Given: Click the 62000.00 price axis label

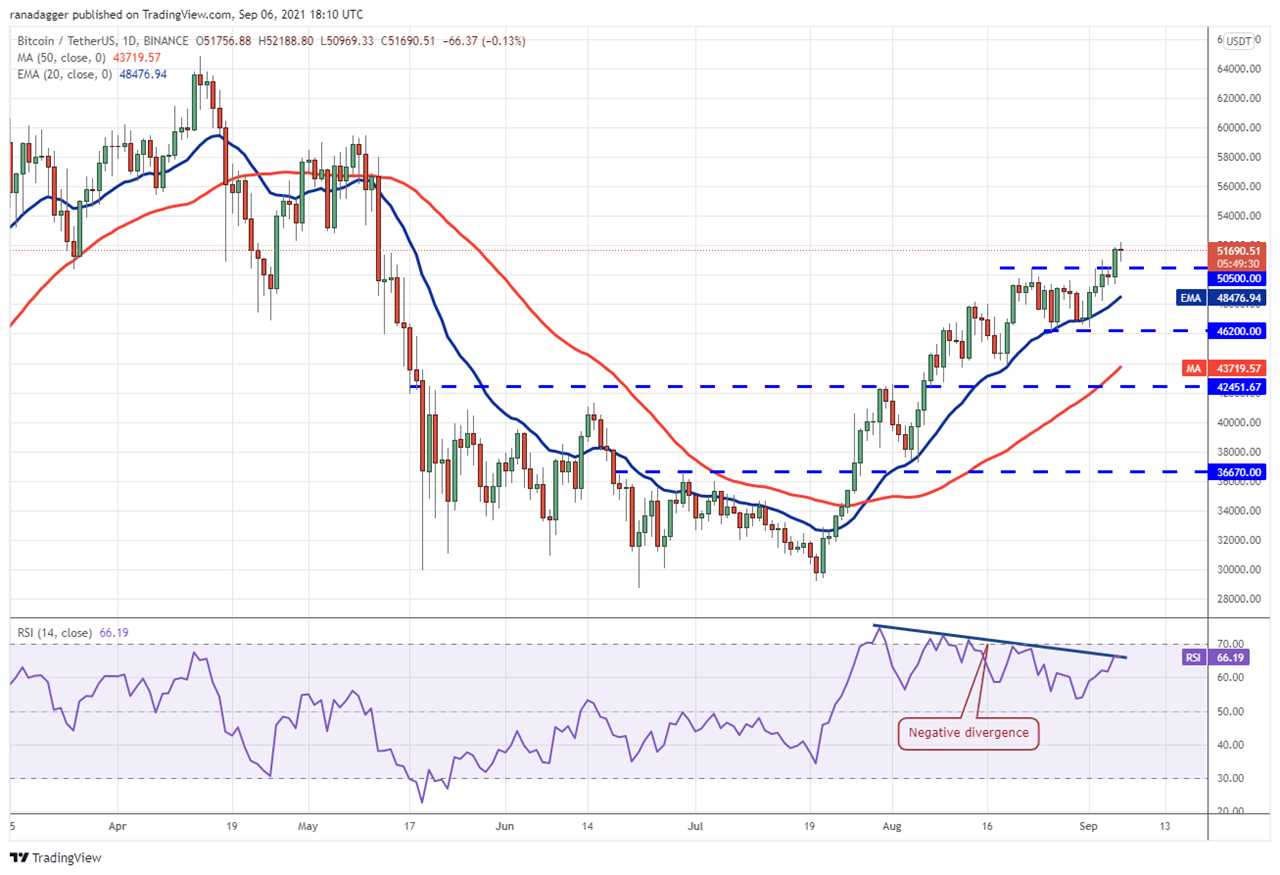Looking at the screenshot, I should tap(1238, 98).
